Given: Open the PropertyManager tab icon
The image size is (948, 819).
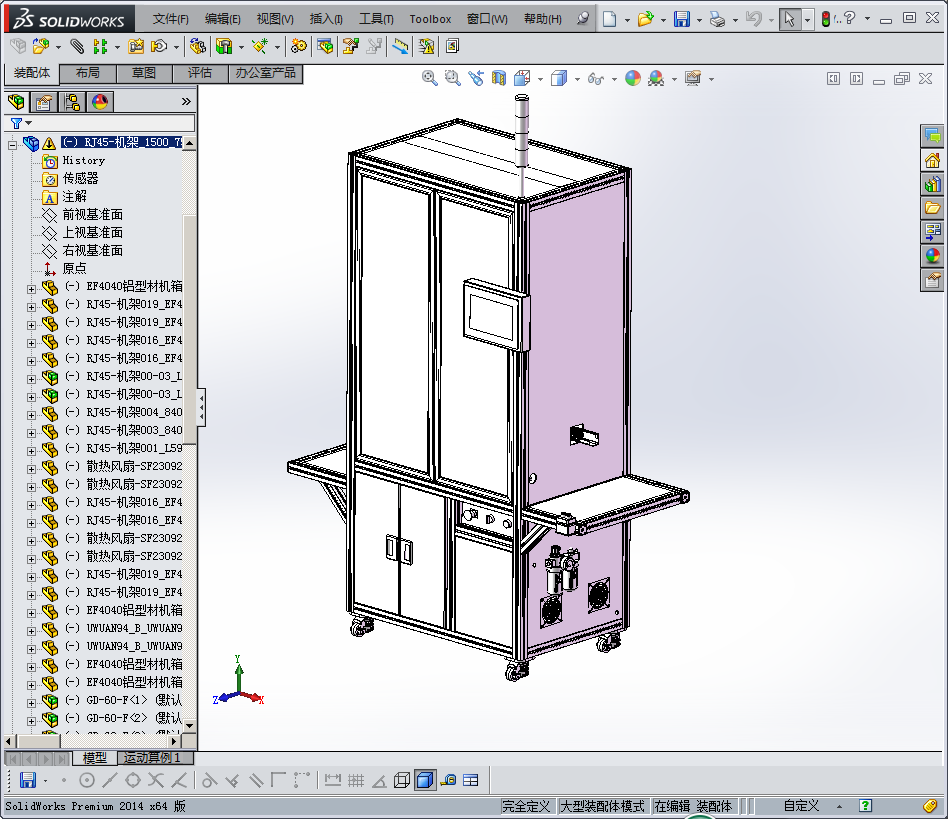Looking at the screenshot, I should tap(44, 102).
